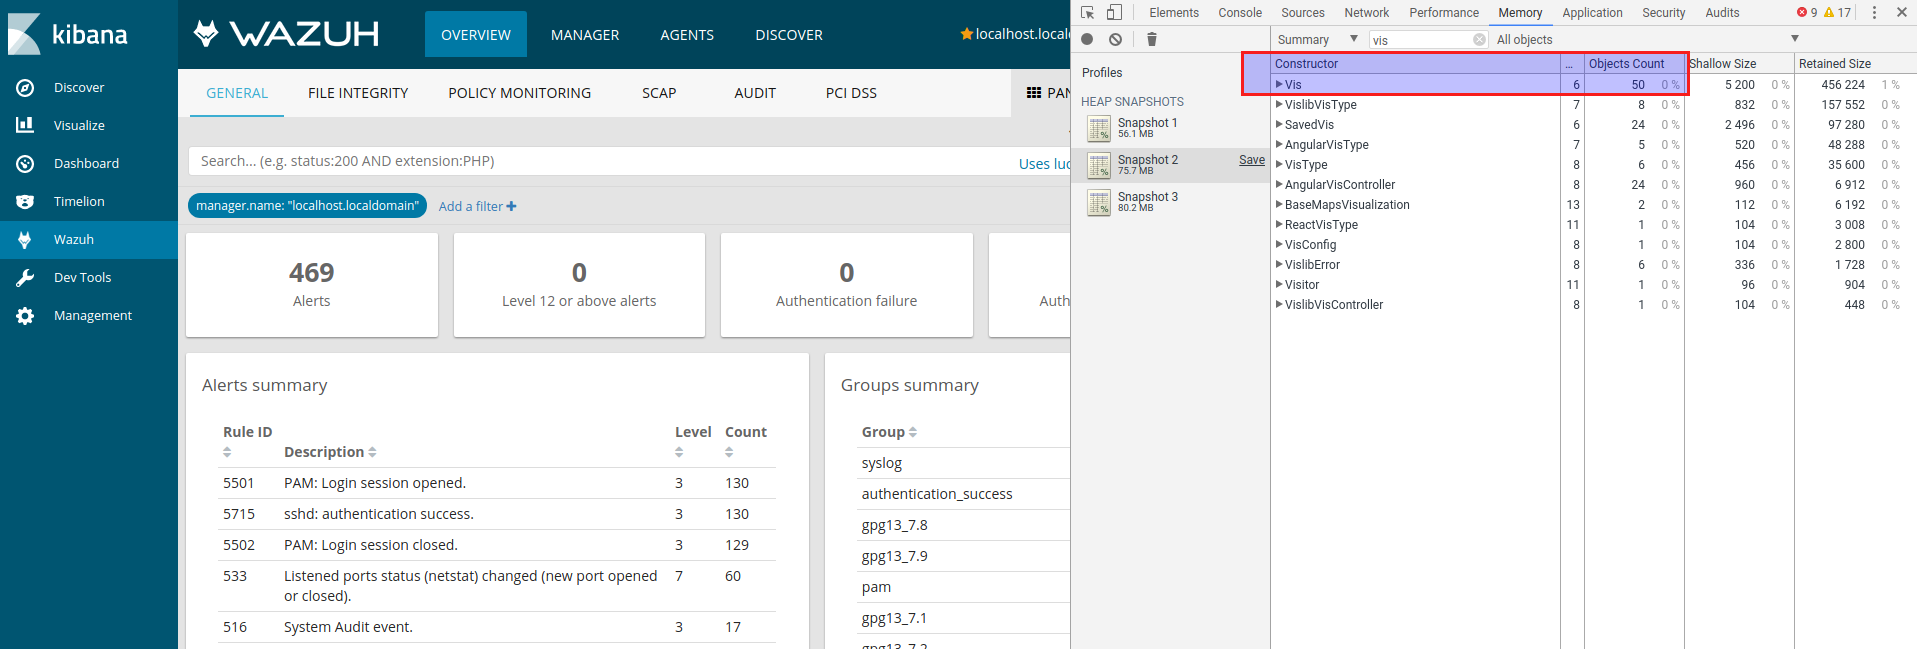Expand the VisConfig row
Image resolution: width=1917 pixels, height=649 pixels.
pyautogui.click(x=1279, y=244)
